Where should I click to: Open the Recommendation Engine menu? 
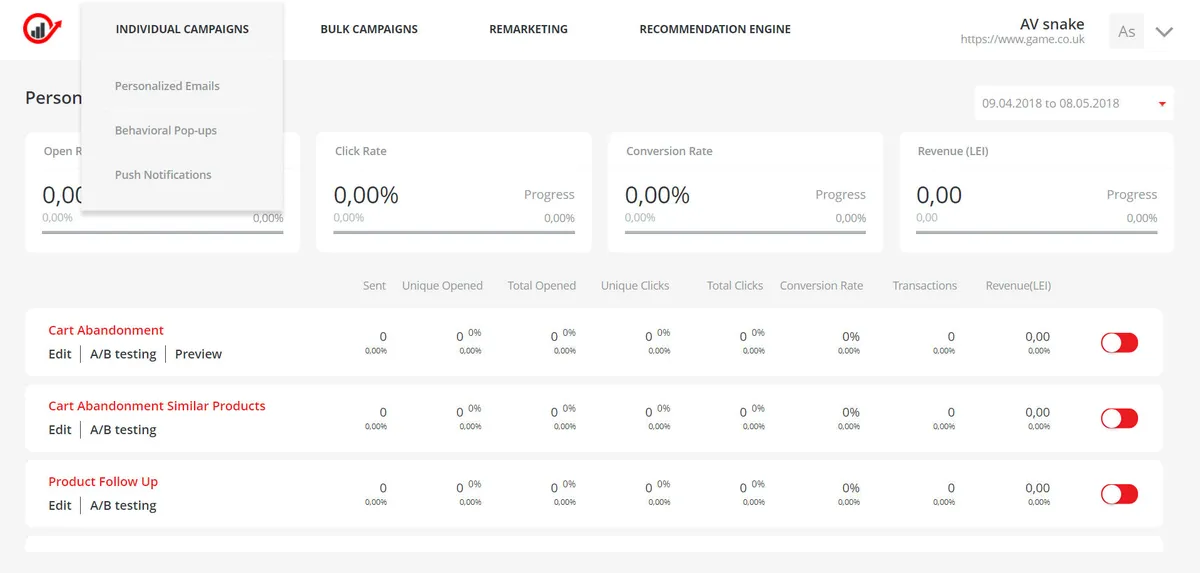click(x=715, y=29)
